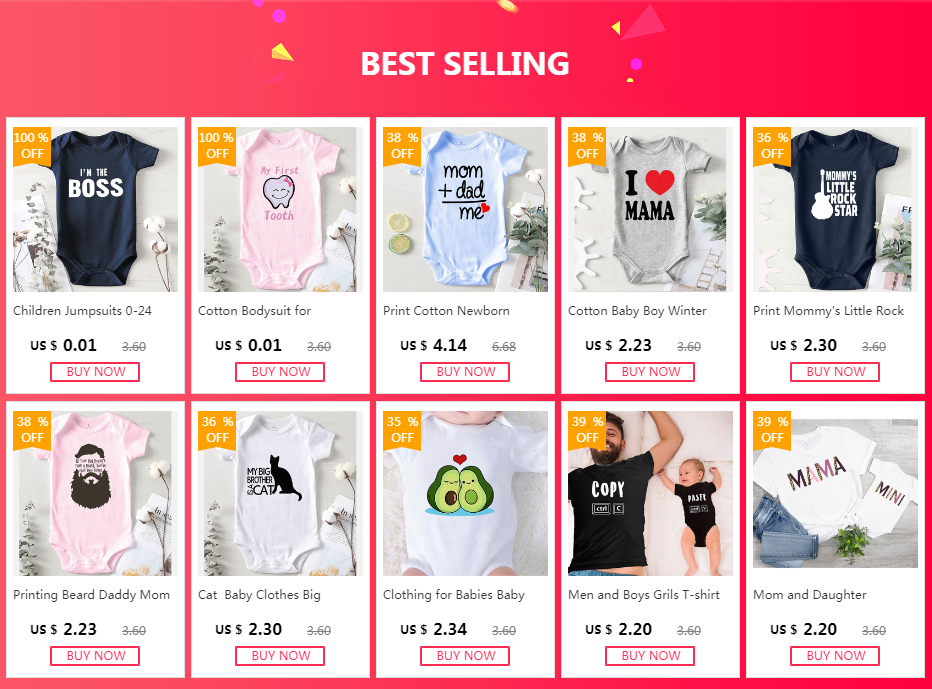
Task: Click BUY NOW for Mom and Daughter item
Action: 835,656
